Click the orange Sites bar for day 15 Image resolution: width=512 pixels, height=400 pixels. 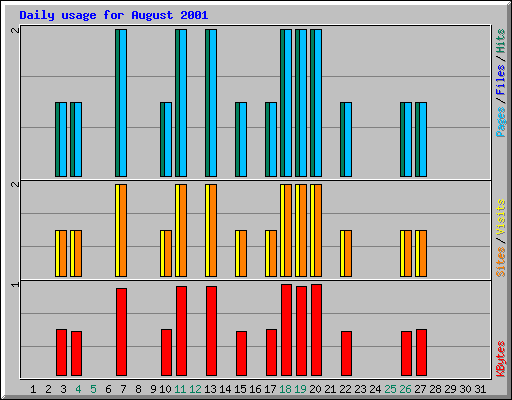(x=243, y=253)
